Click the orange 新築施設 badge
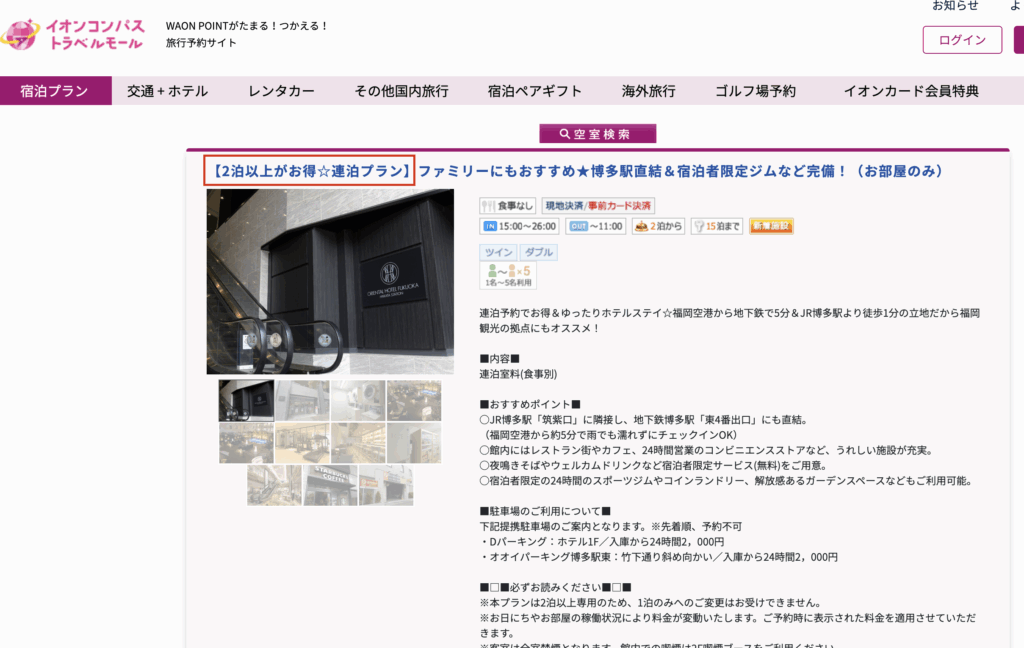This screenshot has width=1024, height=648. pos(771,226)
